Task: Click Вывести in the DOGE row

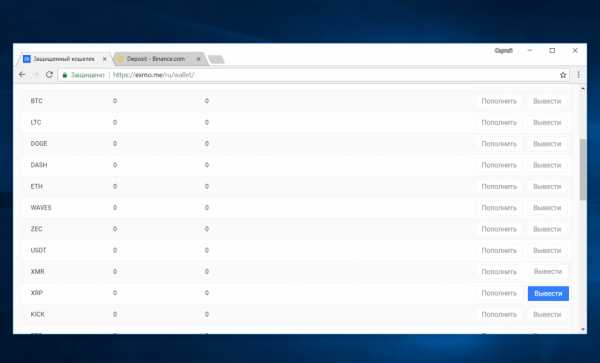Action: 547,144
